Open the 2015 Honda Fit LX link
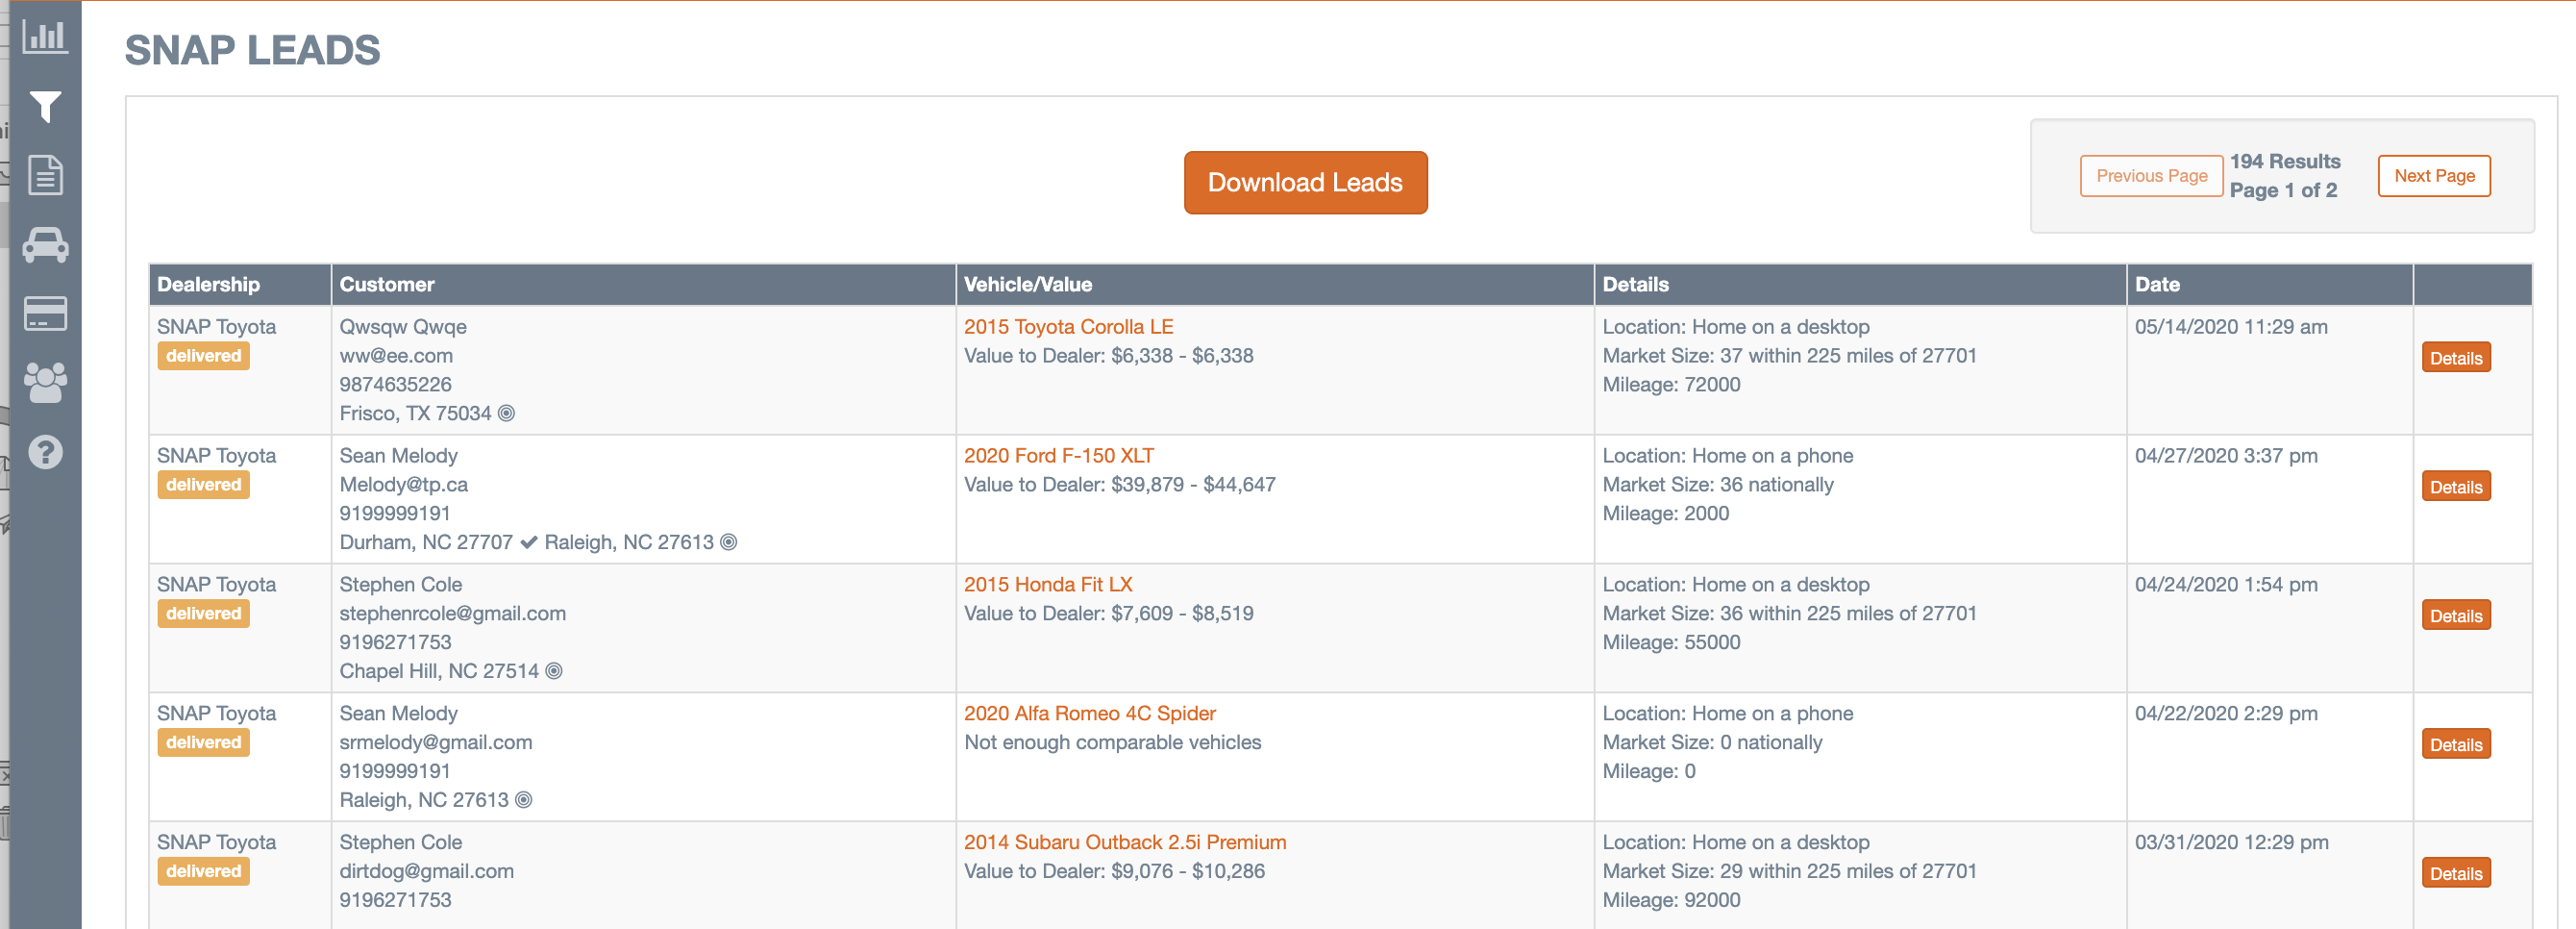The width and height of the screenshot is (2576, 929). [x=1046, y=584]
